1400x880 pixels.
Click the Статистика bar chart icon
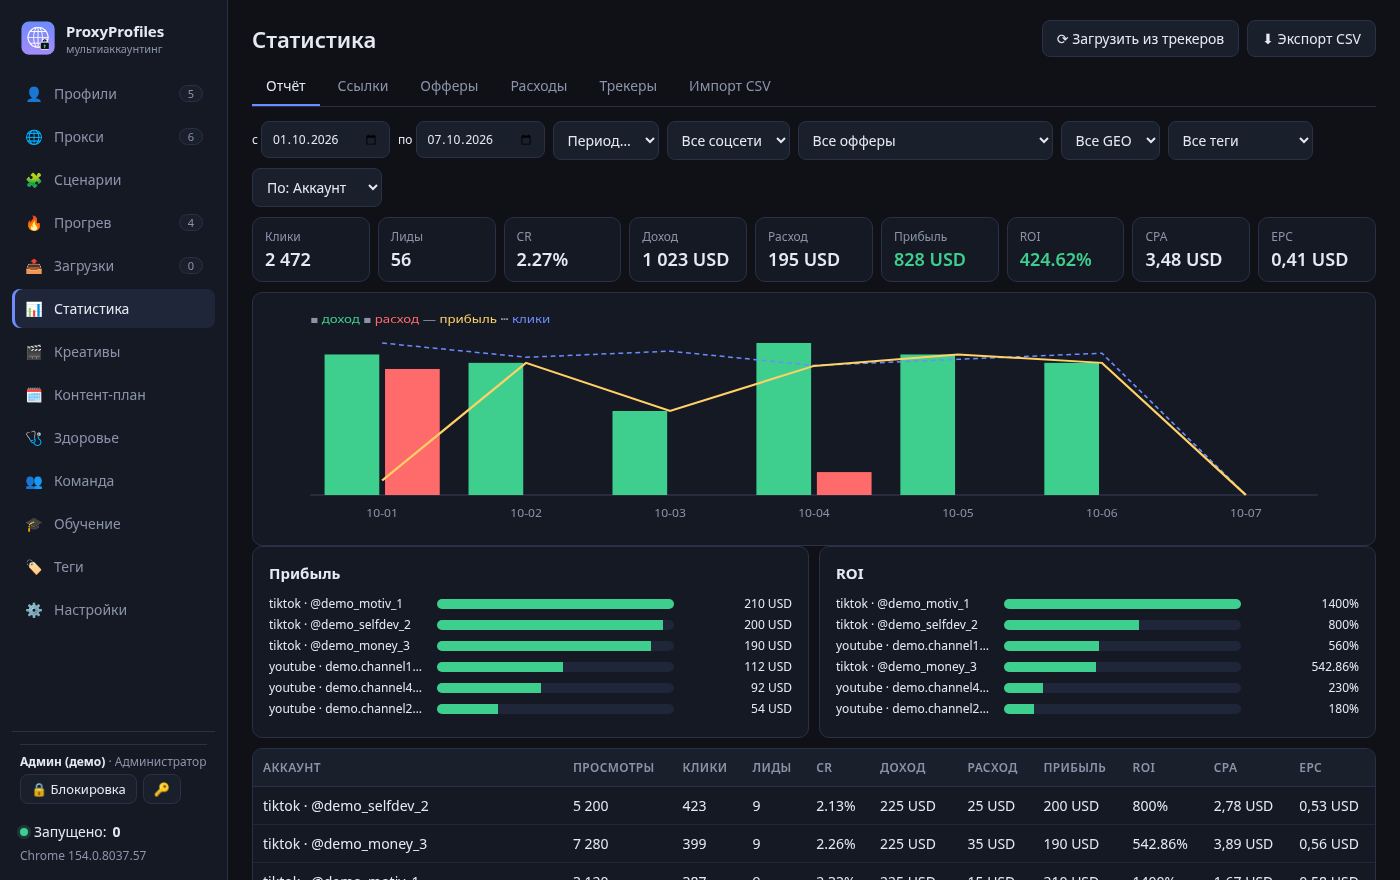[34, 309]
